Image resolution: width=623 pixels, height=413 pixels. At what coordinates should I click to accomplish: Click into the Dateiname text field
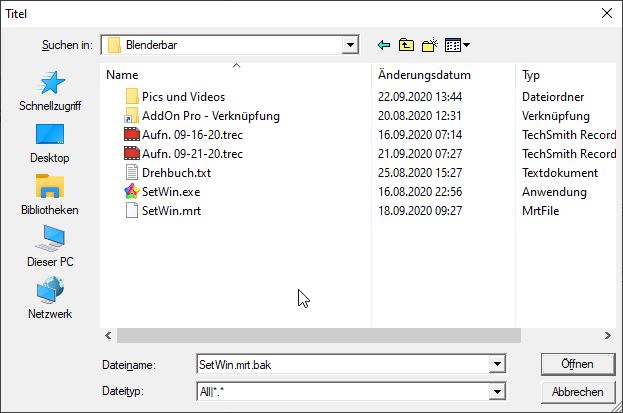coord(340,364)
